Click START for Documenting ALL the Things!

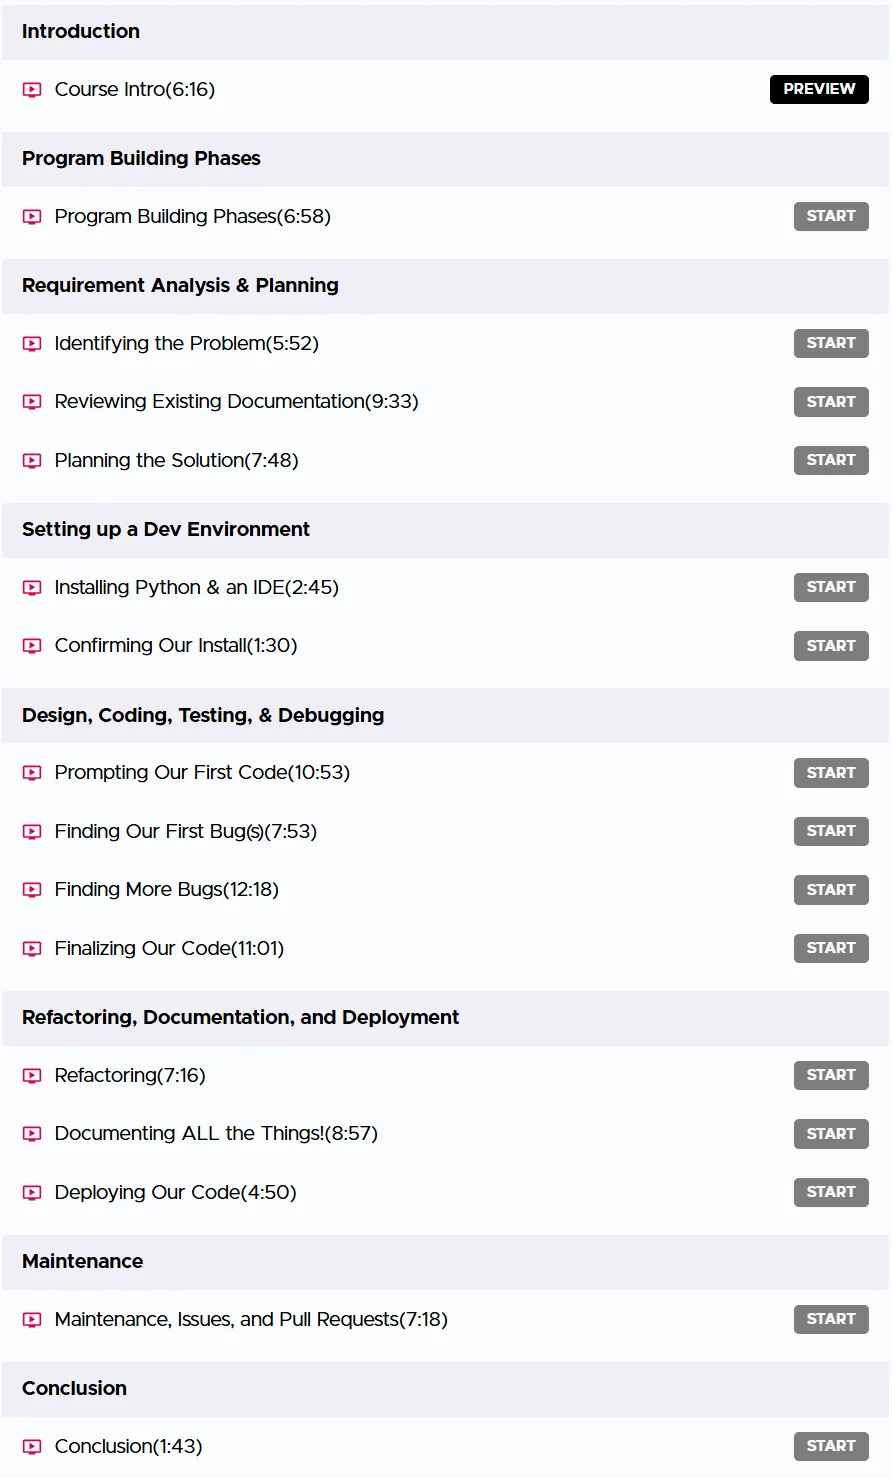[831, 1134]
